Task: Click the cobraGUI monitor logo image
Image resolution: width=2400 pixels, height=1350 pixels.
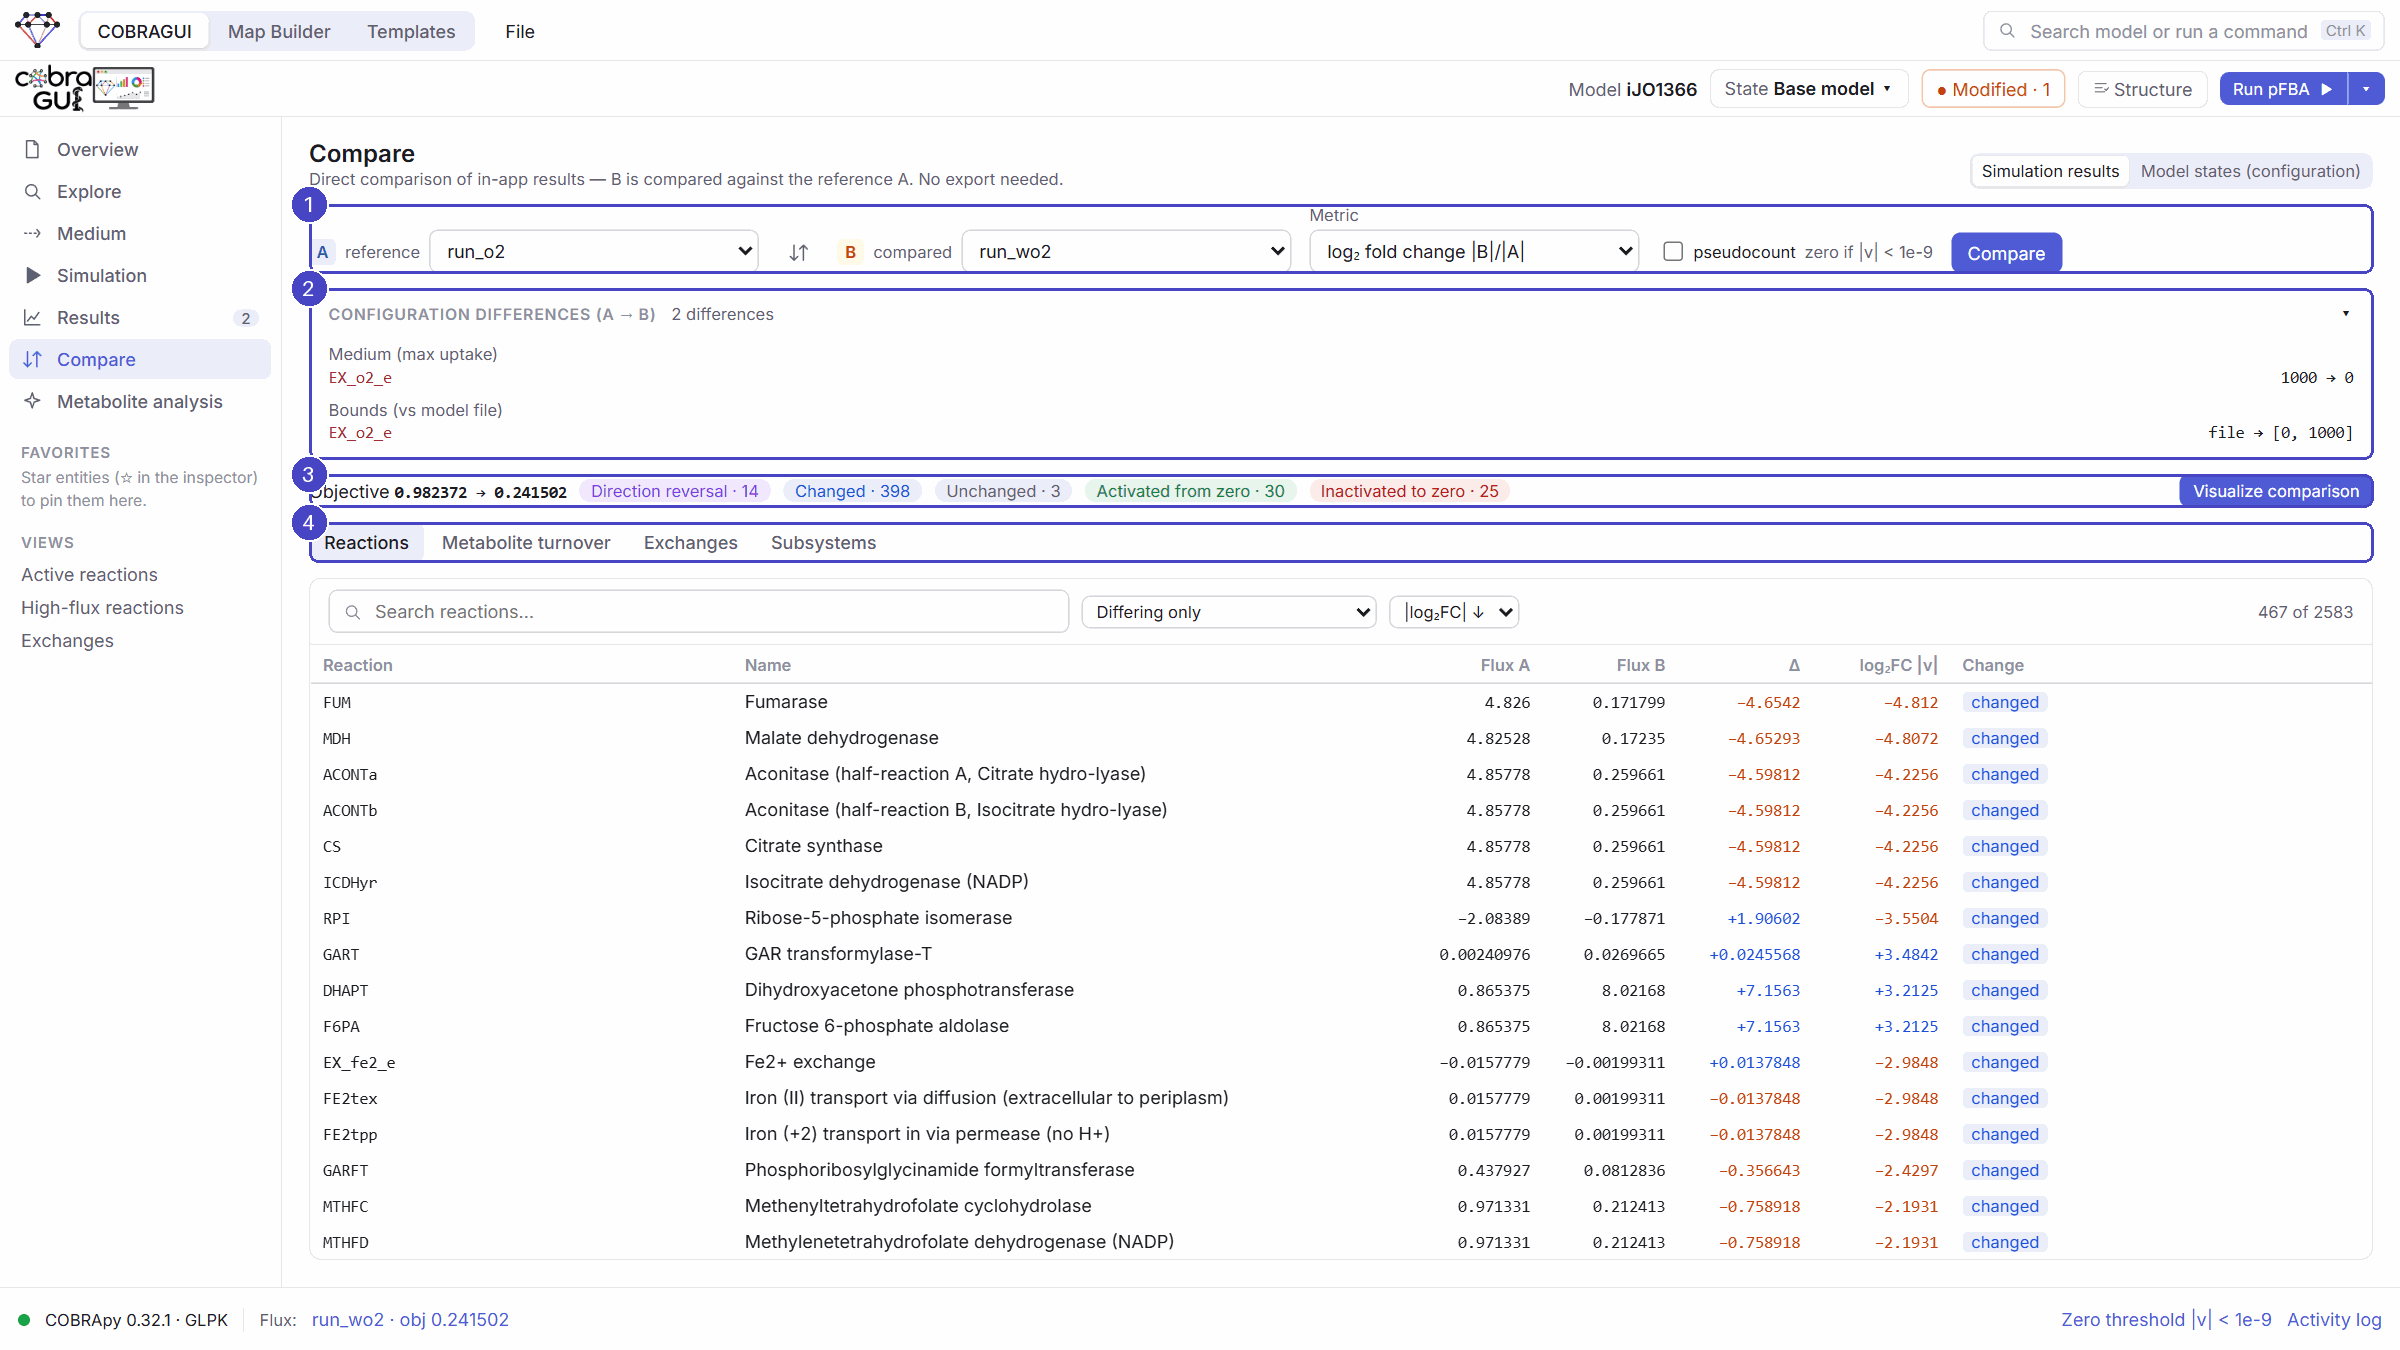Action: [x=124, y=88]
